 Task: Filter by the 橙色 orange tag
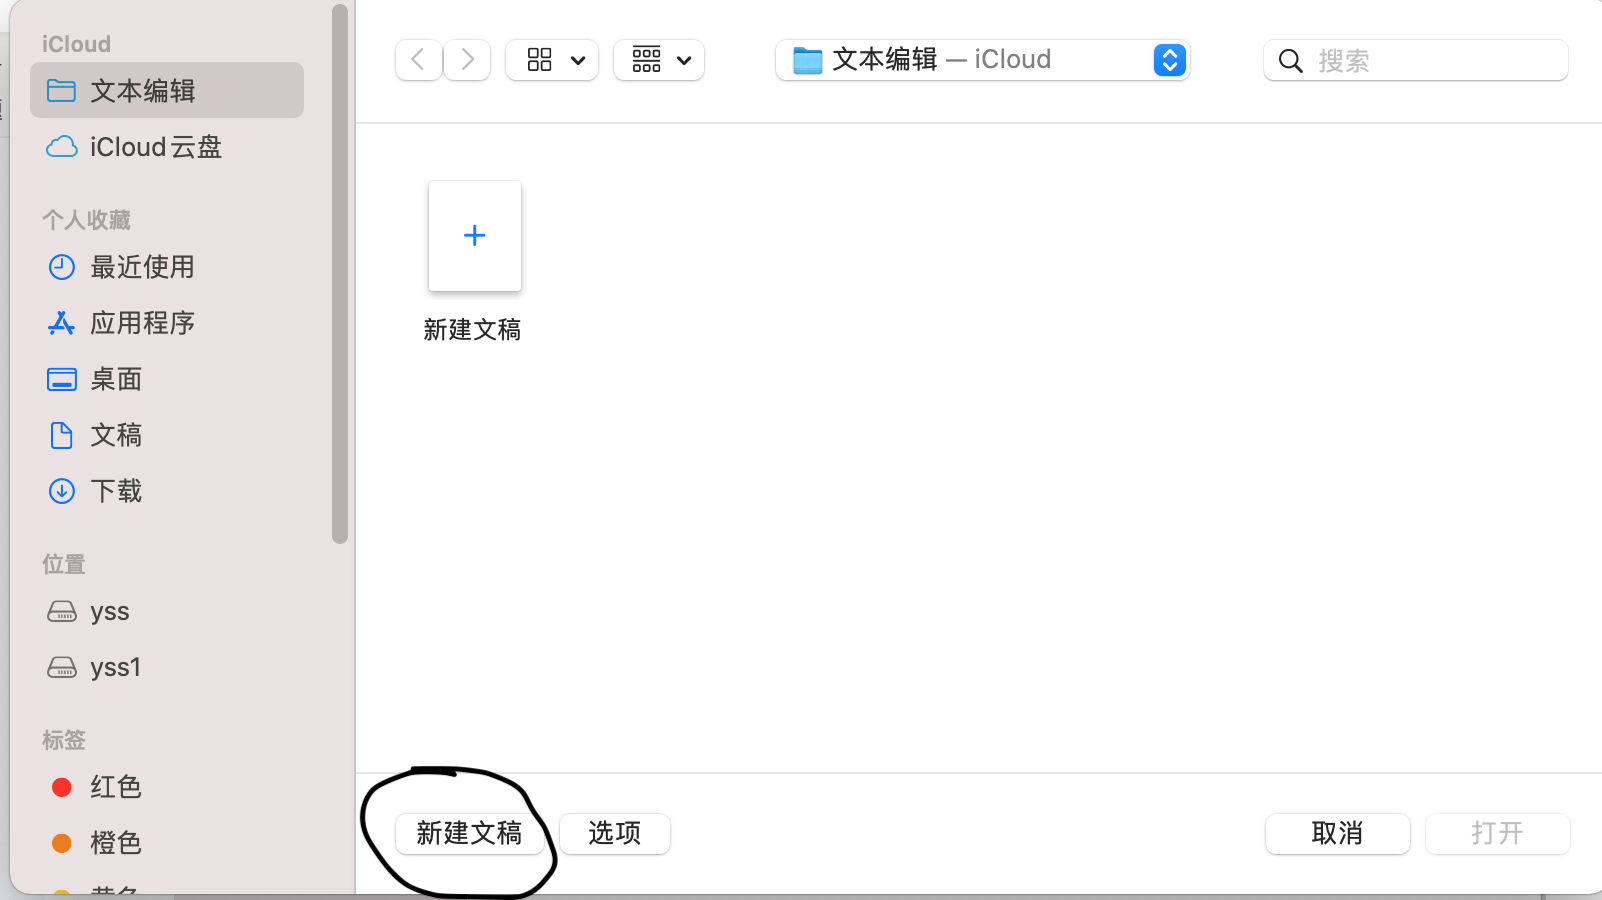pyautogui.click(x=167, y=843)
